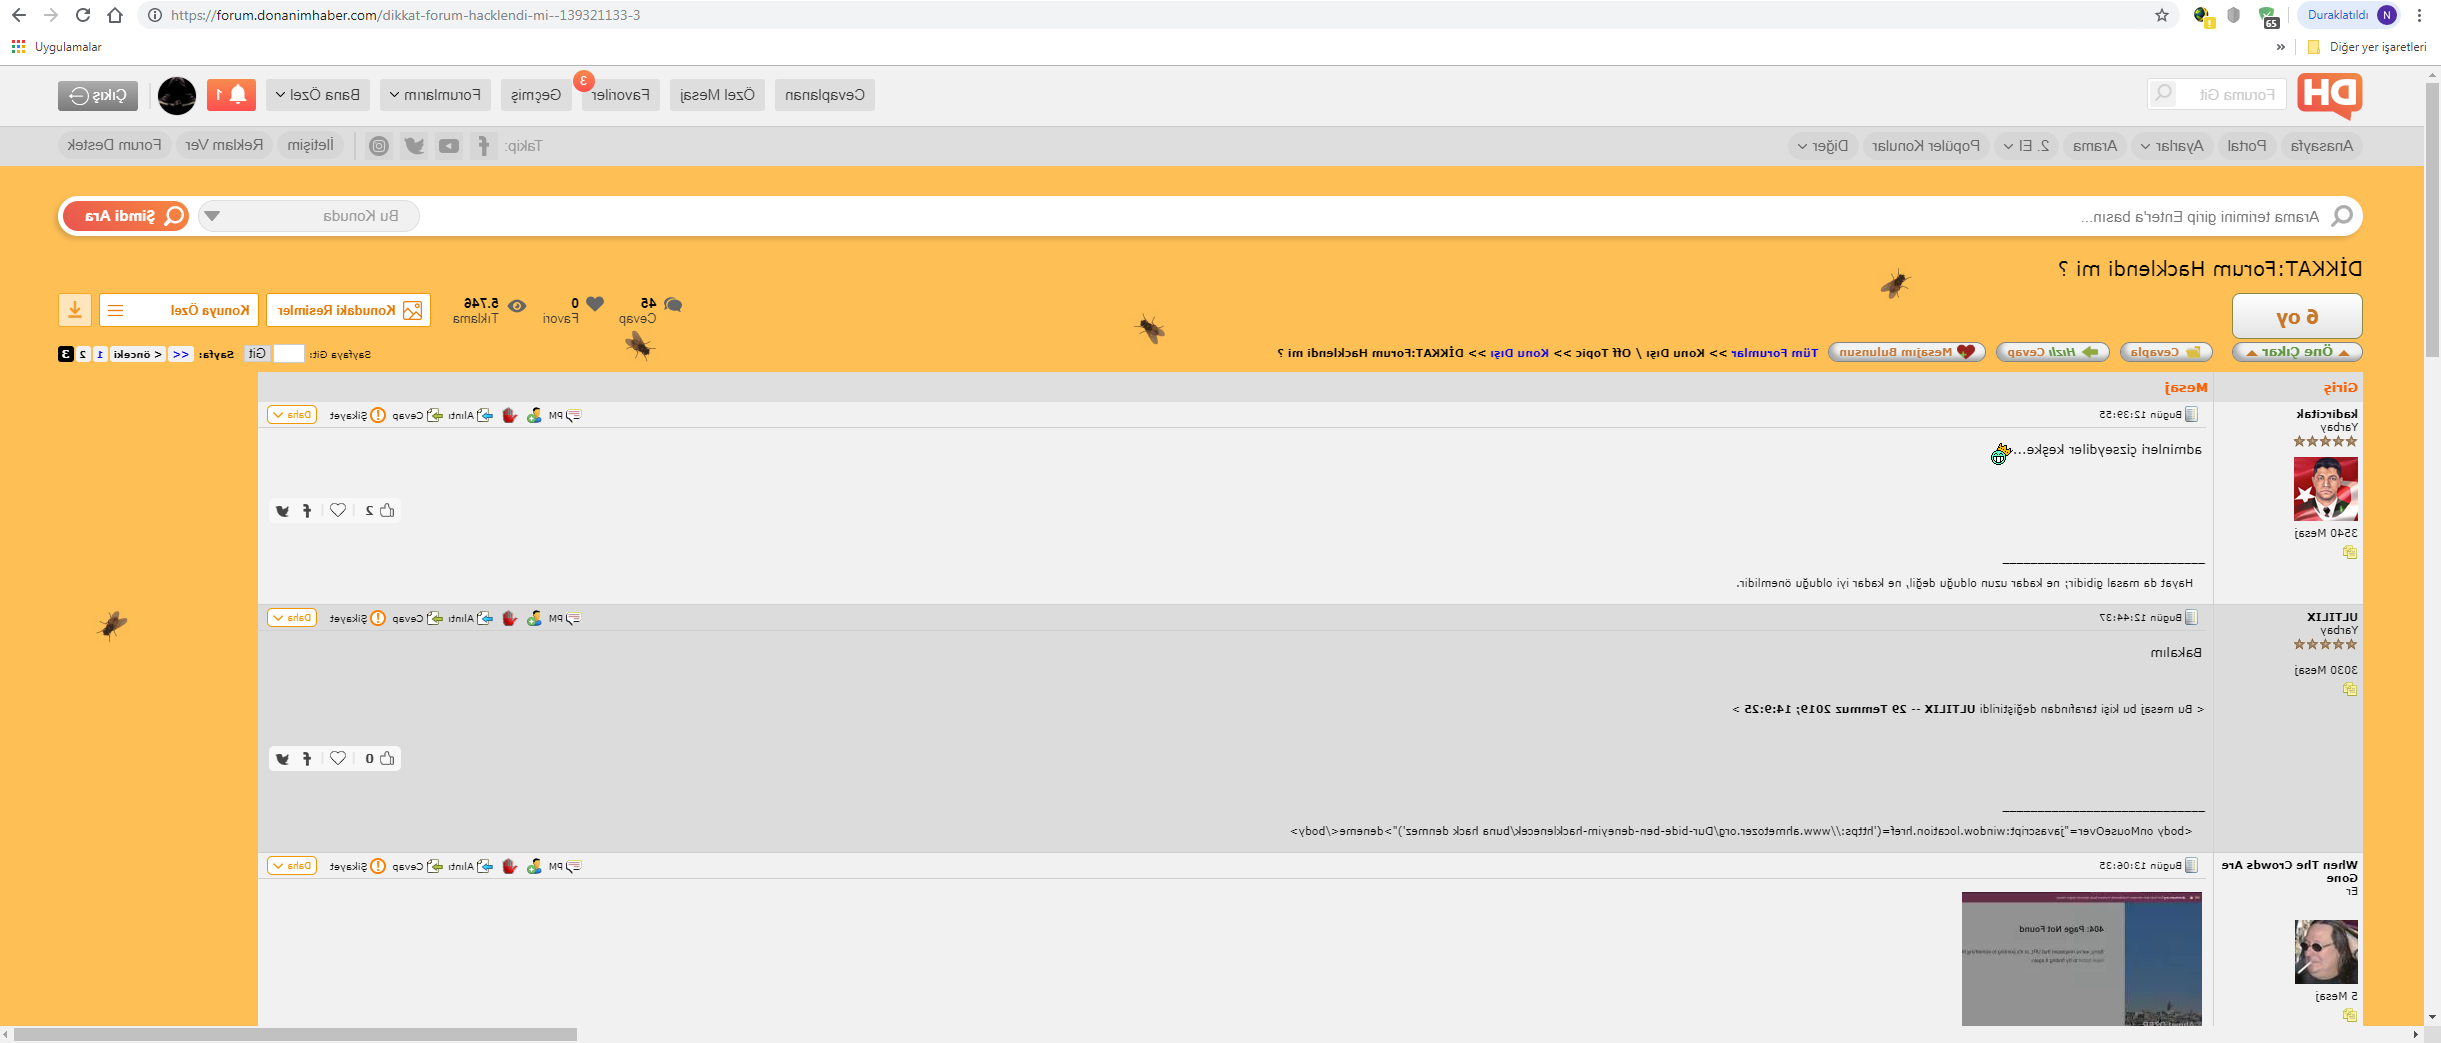2441x1043 pixels.
Task: Open the Facebook icon in Takip row
Action: click(484, 146)
